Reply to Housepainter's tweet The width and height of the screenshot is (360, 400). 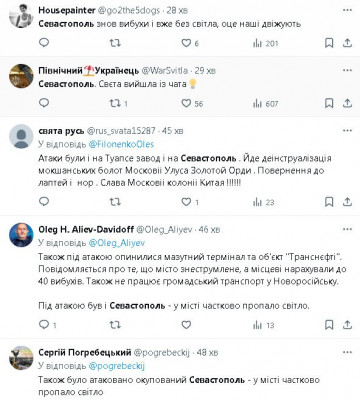(44, 43)
